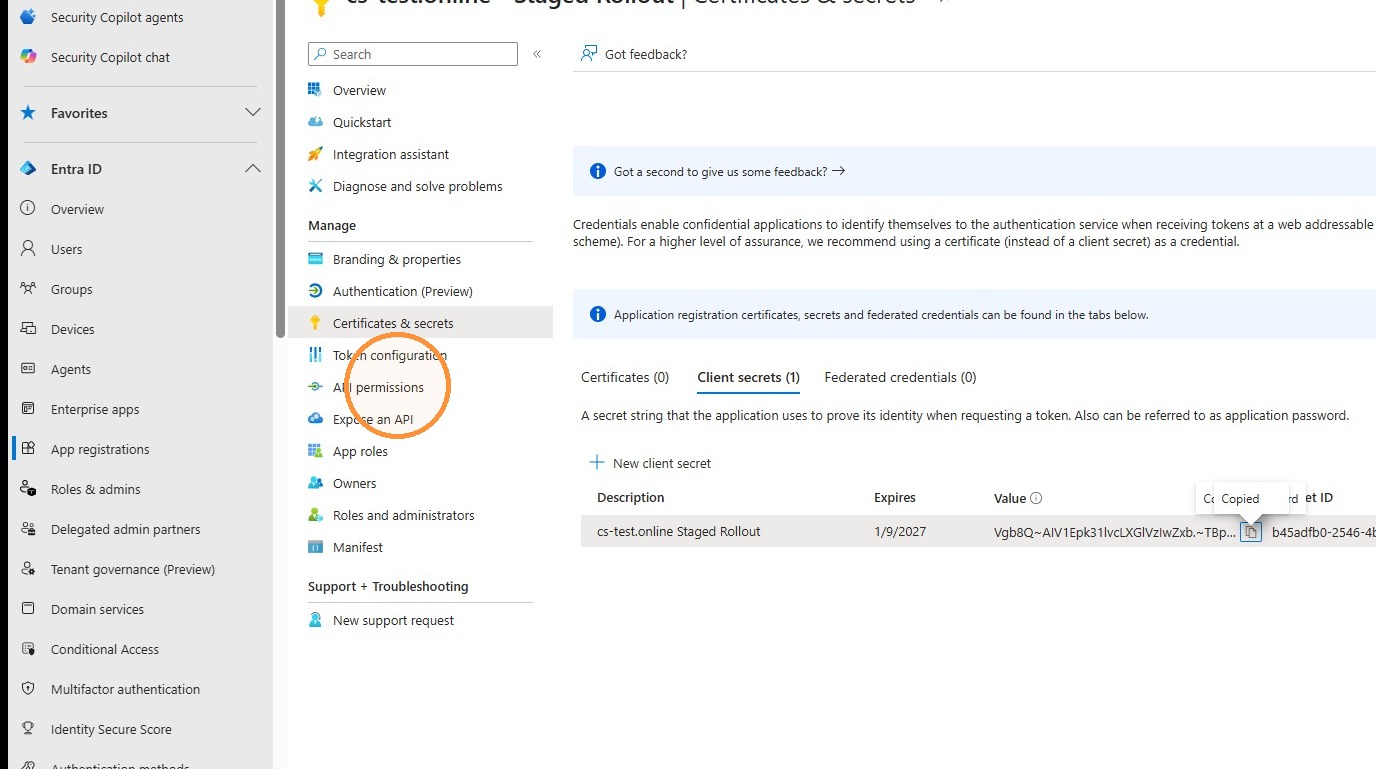The height and width of the screenshot is (769, 1376).
Task: Click the Description column header
Action: 631,497
